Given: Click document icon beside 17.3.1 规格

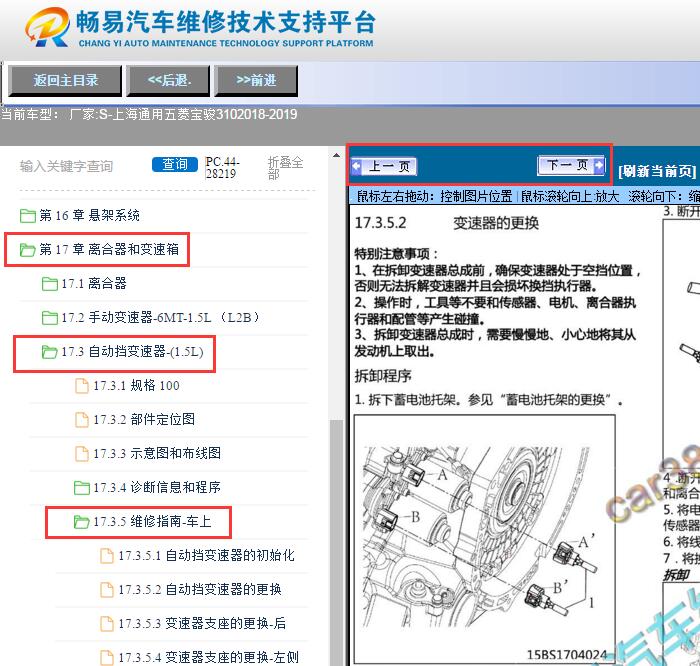Looking at the screenshot, I should tap(82, 386).
